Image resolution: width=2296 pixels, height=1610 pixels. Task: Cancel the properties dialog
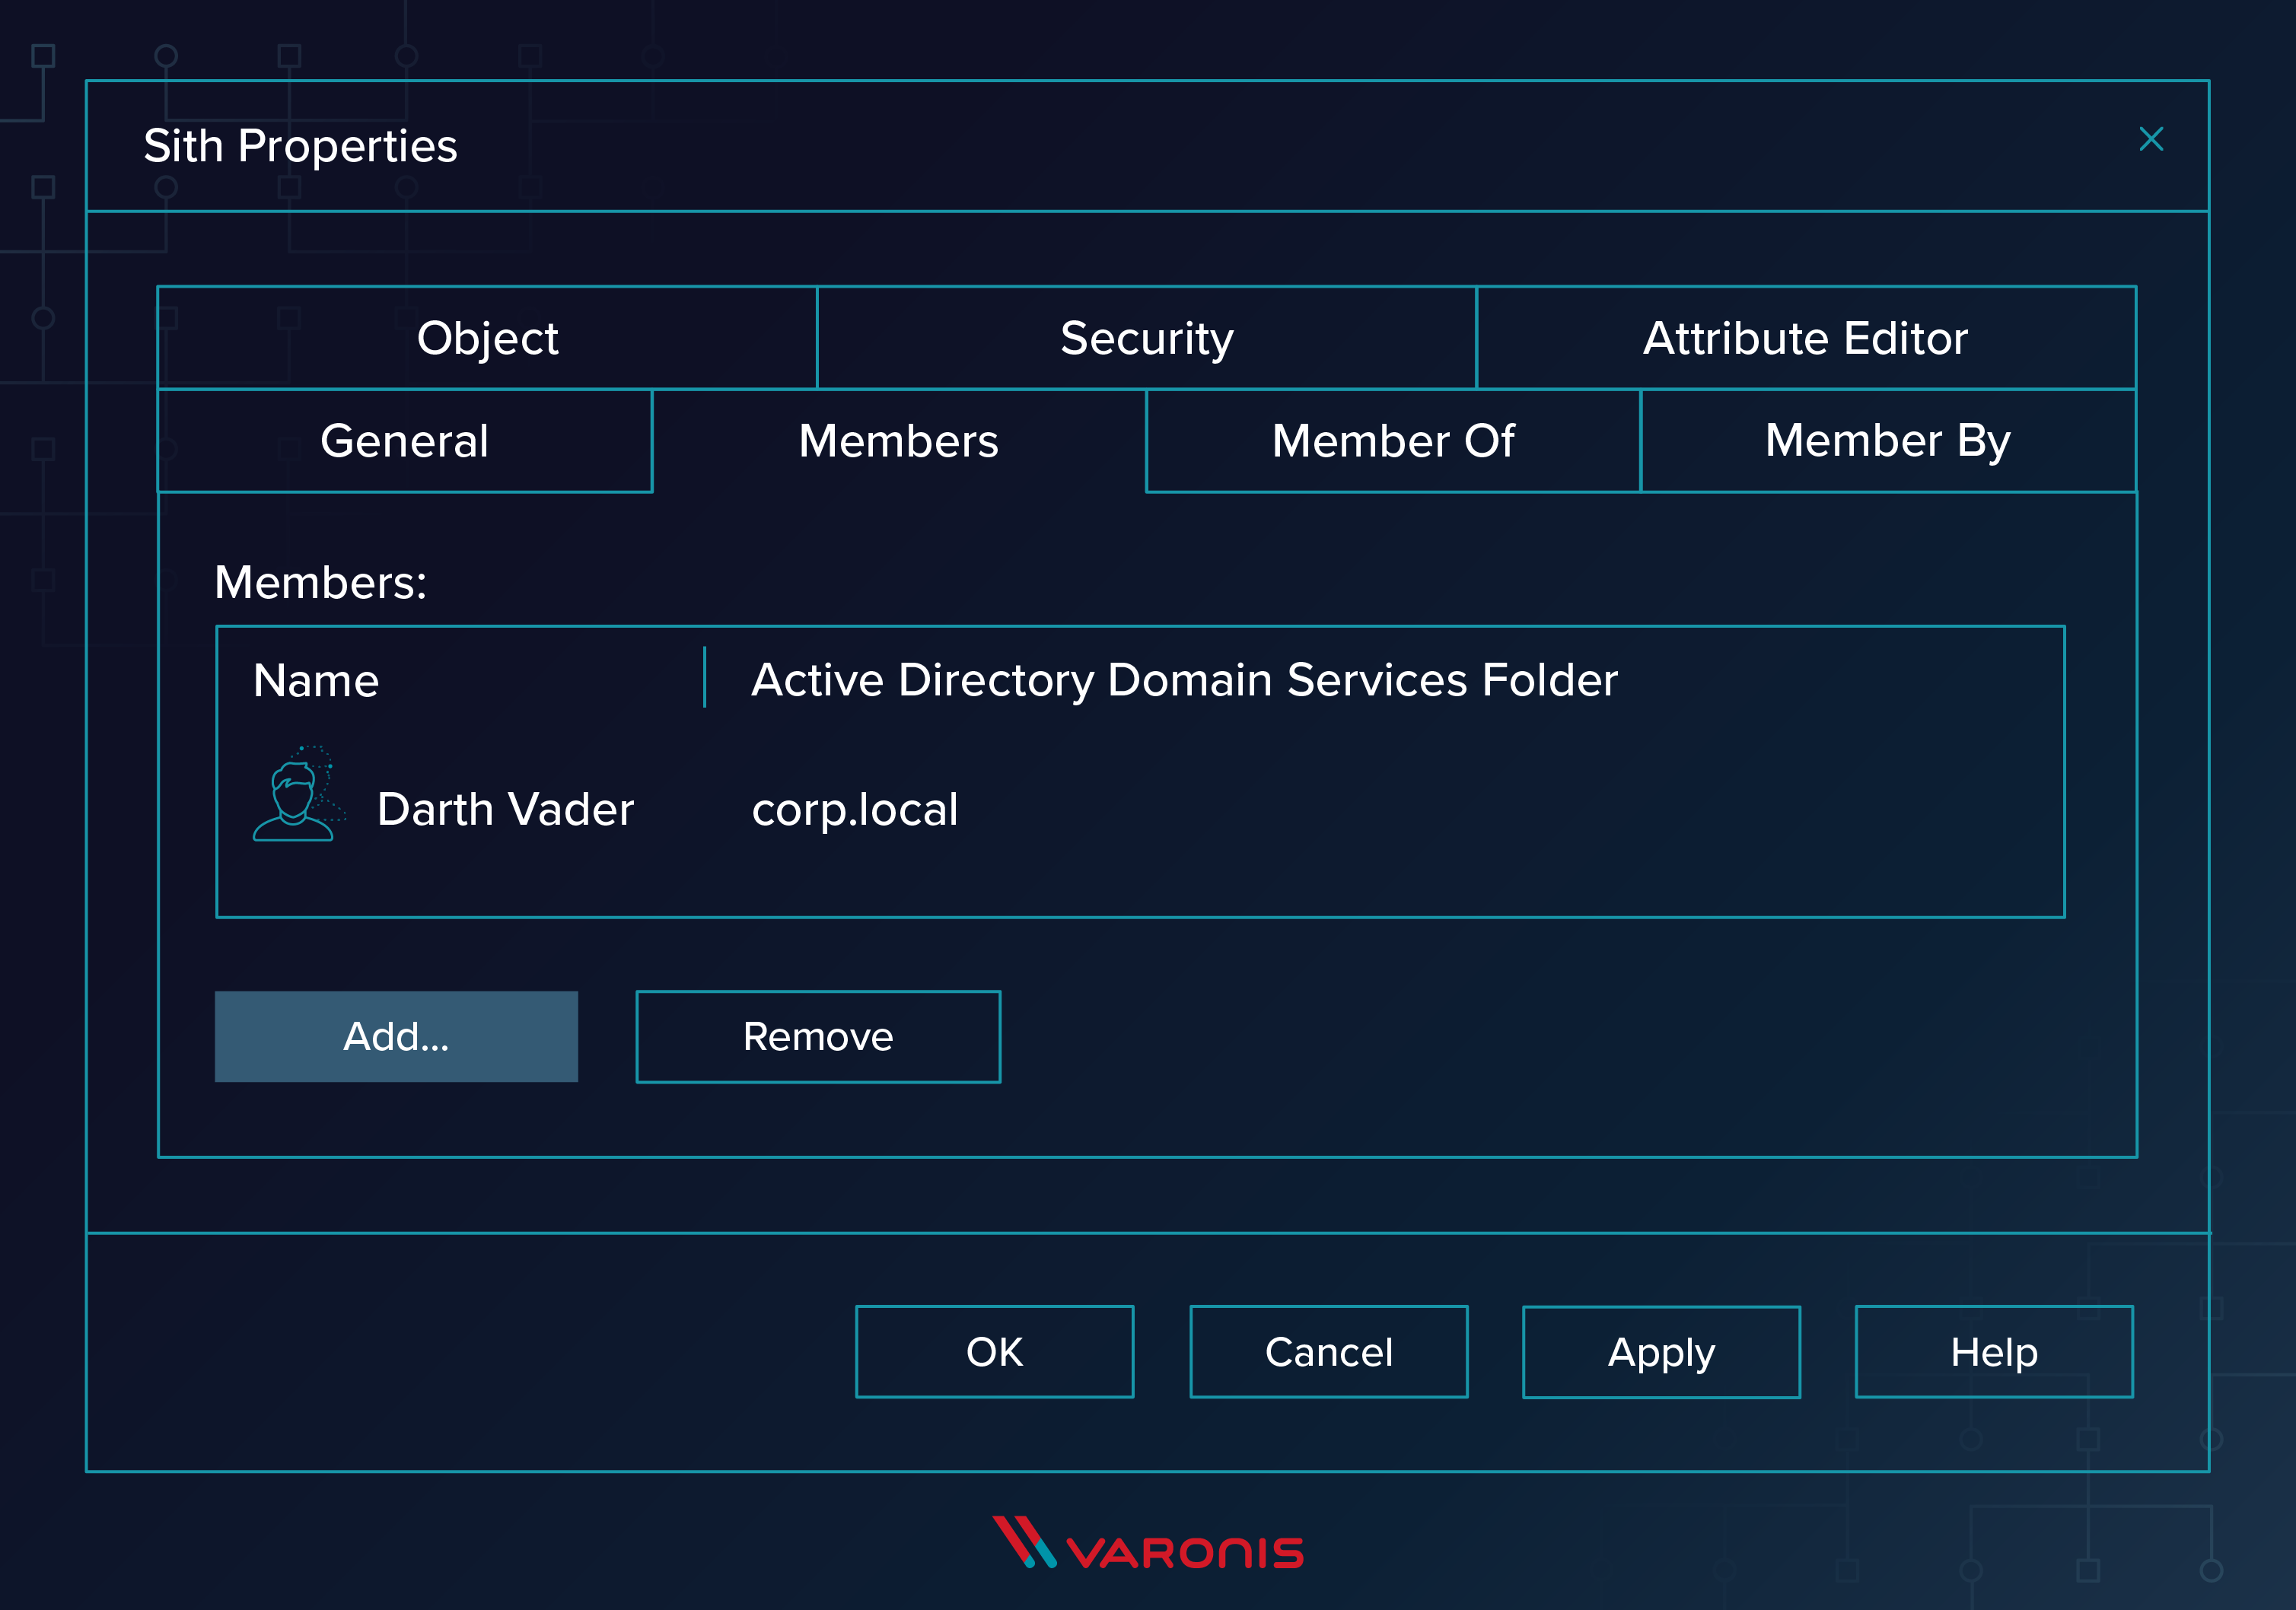[x=1328, y=1351]
